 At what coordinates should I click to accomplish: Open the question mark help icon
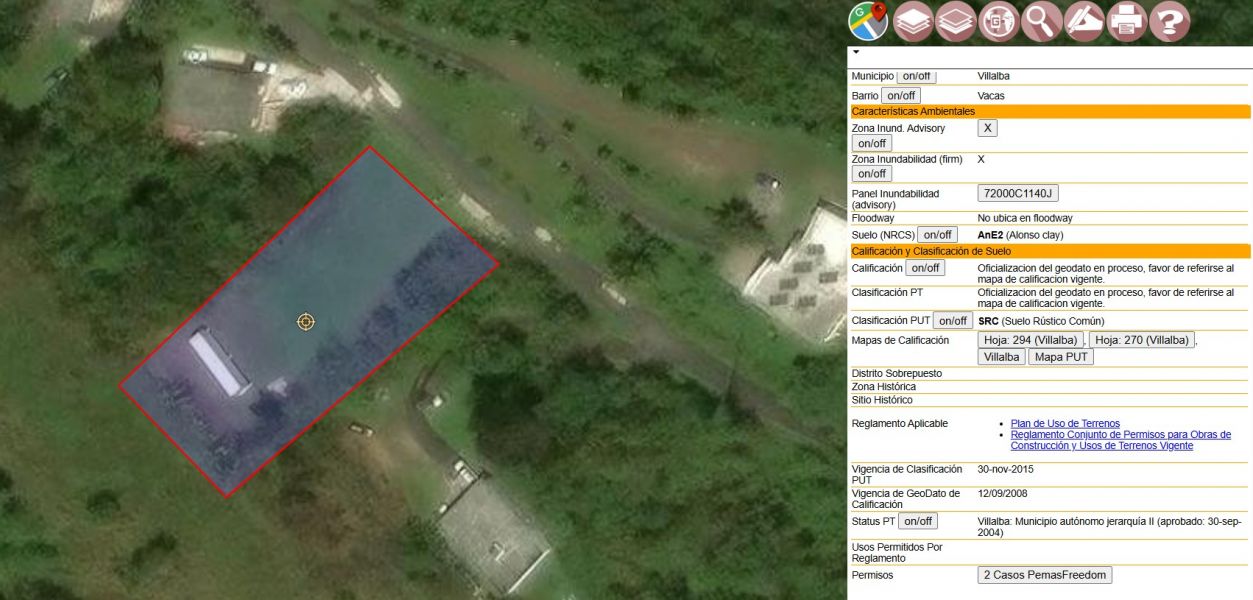click(x=1170, y=21)
